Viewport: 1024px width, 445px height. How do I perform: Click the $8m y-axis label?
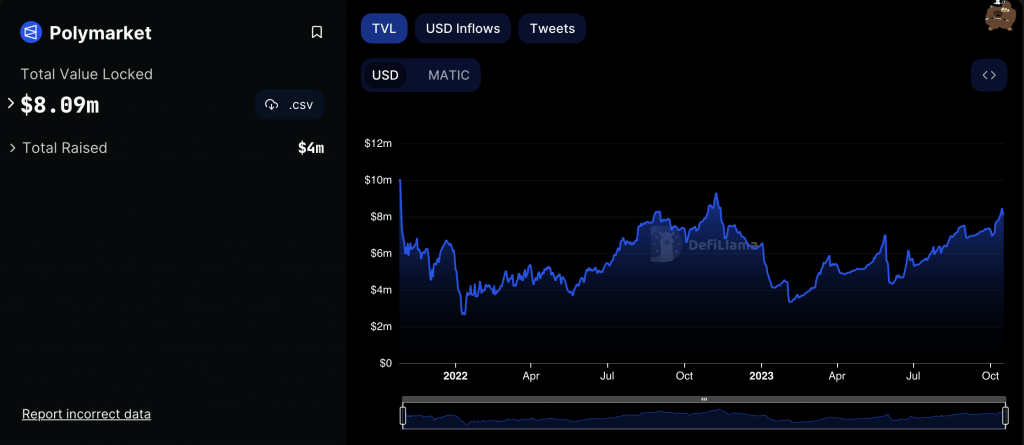pyautogui.click(x=381, y=216)
